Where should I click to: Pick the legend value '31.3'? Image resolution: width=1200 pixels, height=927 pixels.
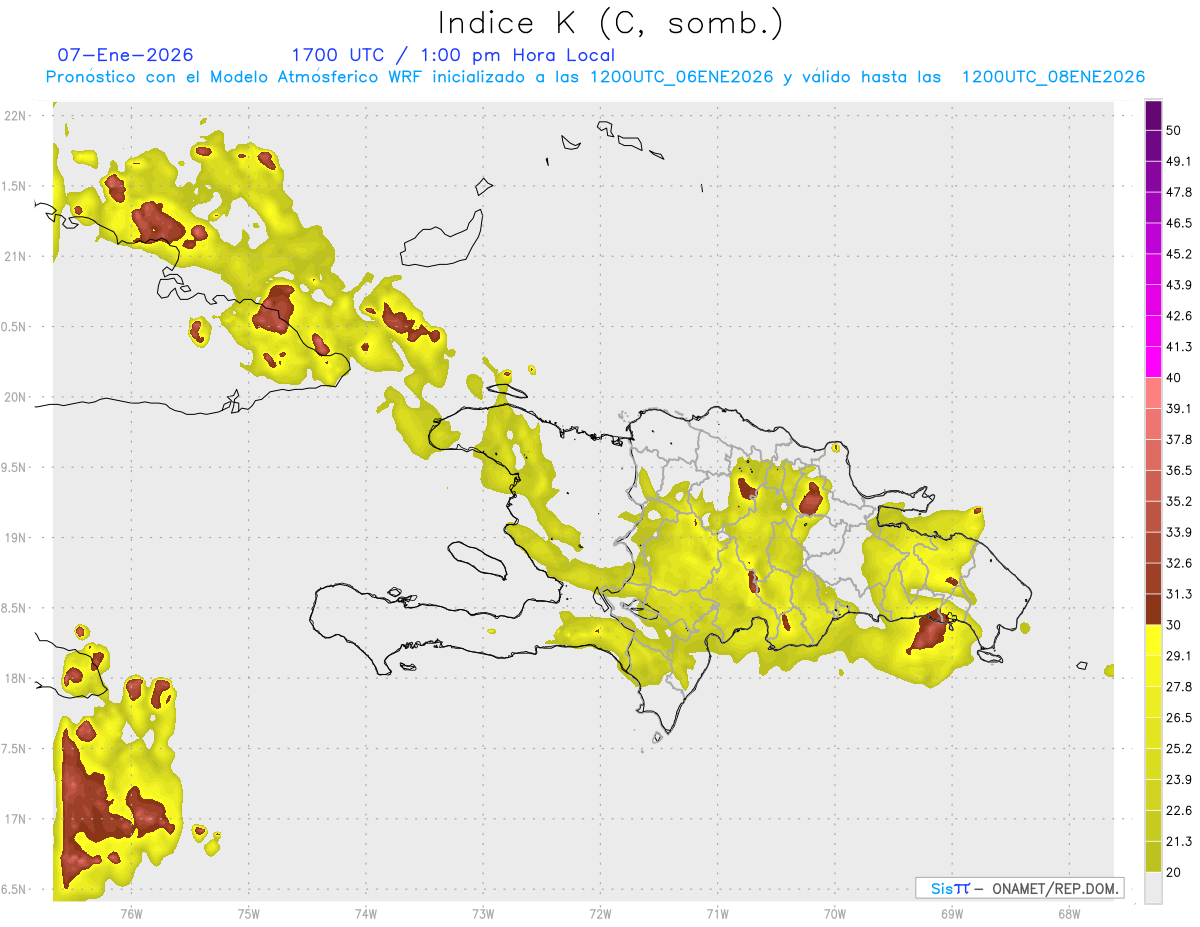pos(1178,594)
